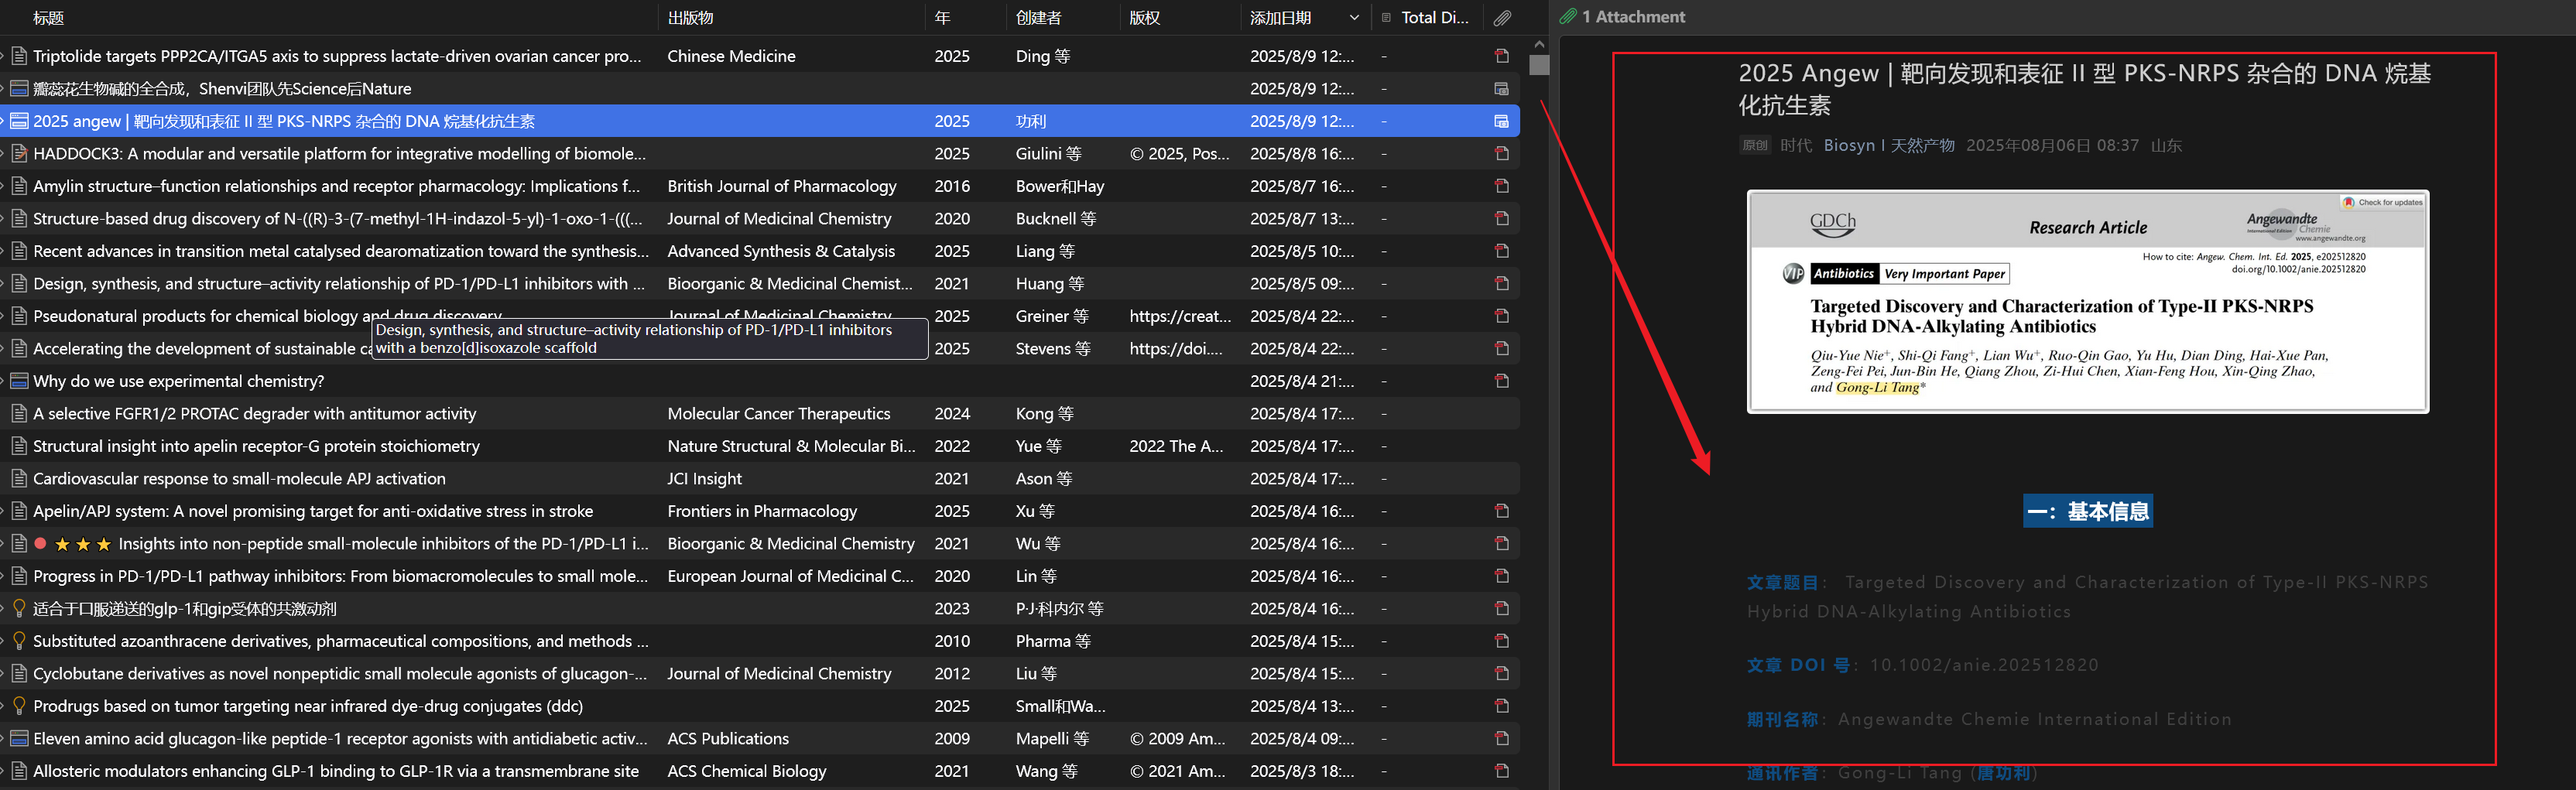Image resolution: width=2576 pixels, height=790 pixels.
Task: Click the doi.org/10.1002/anie.202512820 link in the article image
Action: click(x=2298, y=269)
